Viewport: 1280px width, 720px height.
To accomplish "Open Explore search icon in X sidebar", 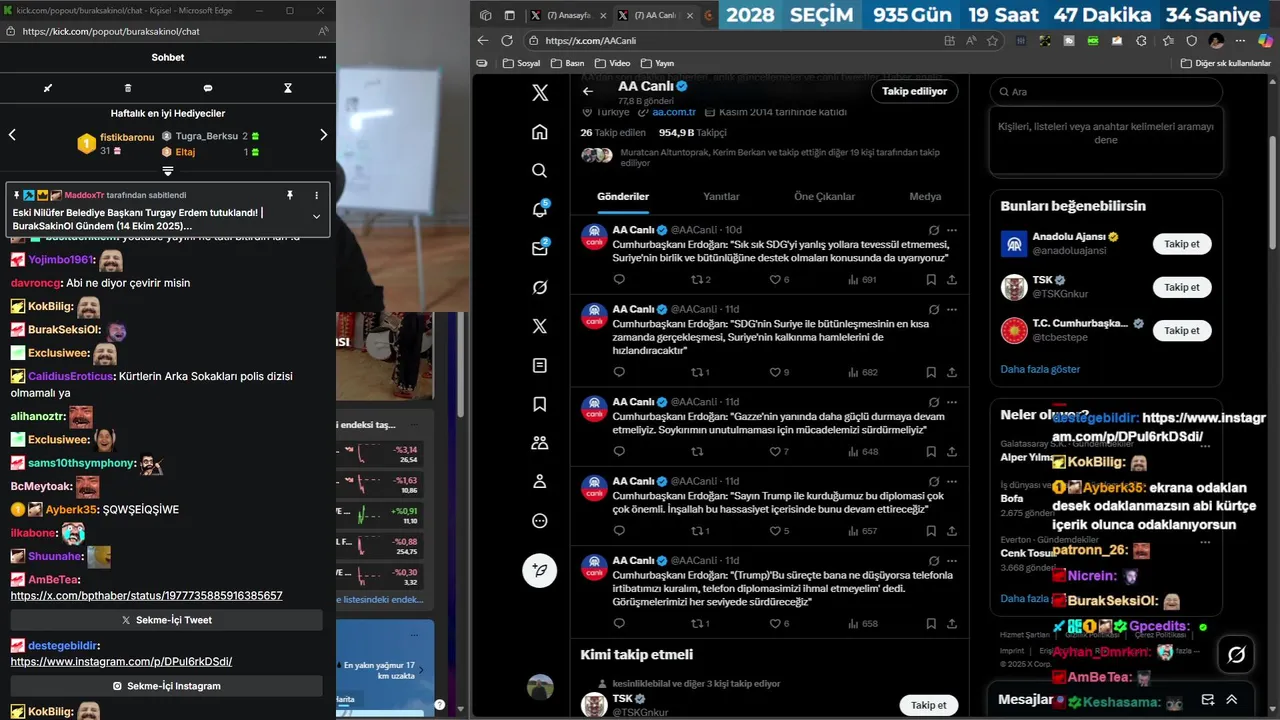I will pyautogui.click(x=540, y=171).
